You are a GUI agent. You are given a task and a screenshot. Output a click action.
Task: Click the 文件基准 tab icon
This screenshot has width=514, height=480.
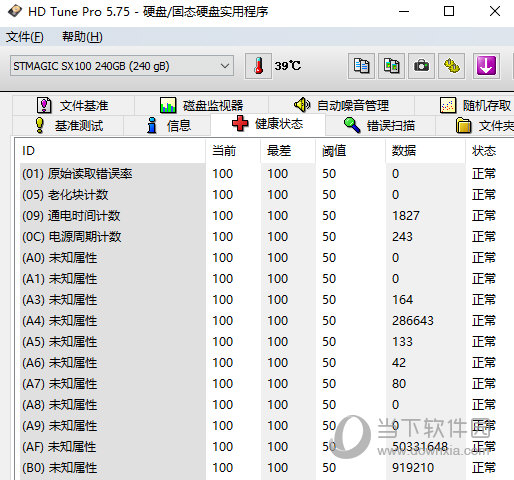pos(44,105)
